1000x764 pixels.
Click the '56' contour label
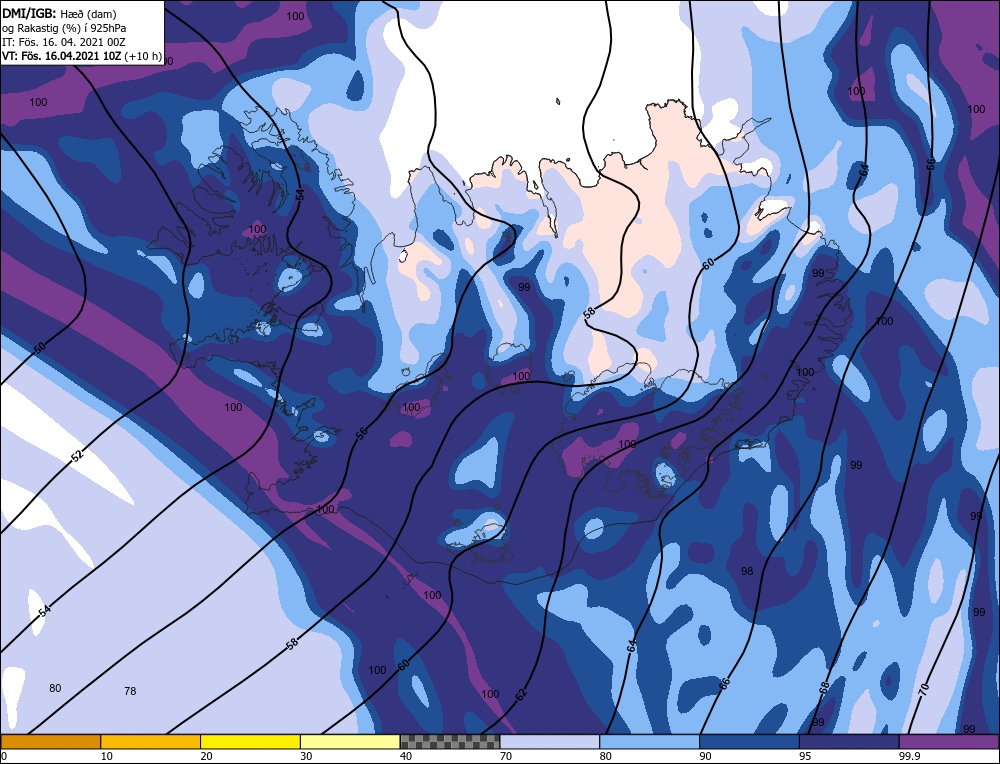tap(361, 434)
